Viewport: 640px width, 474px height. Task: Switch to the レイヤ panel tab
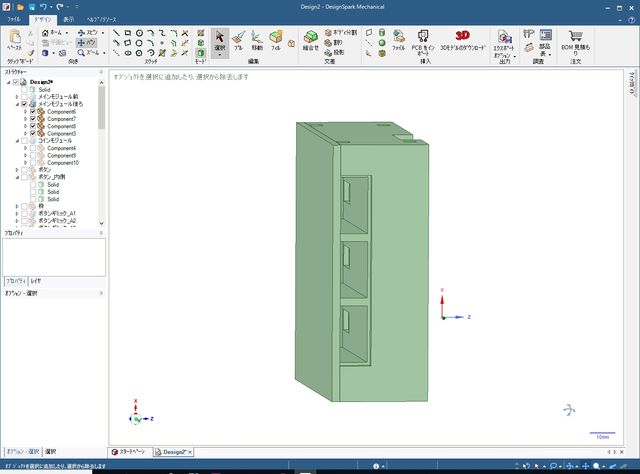(x=36, y=281)
